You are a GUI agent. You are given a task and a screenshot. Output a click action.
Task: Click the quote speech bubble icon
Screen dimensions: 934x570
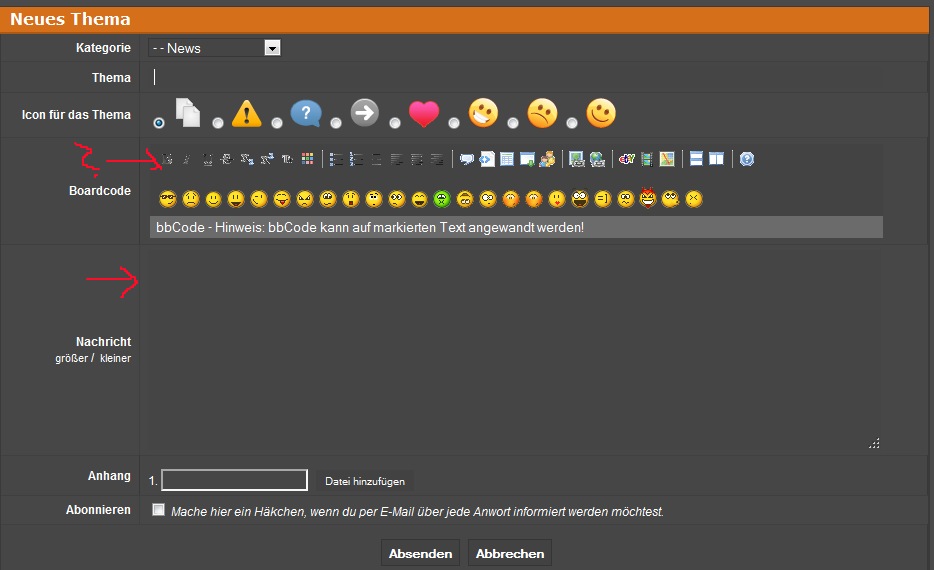[466, 159]
